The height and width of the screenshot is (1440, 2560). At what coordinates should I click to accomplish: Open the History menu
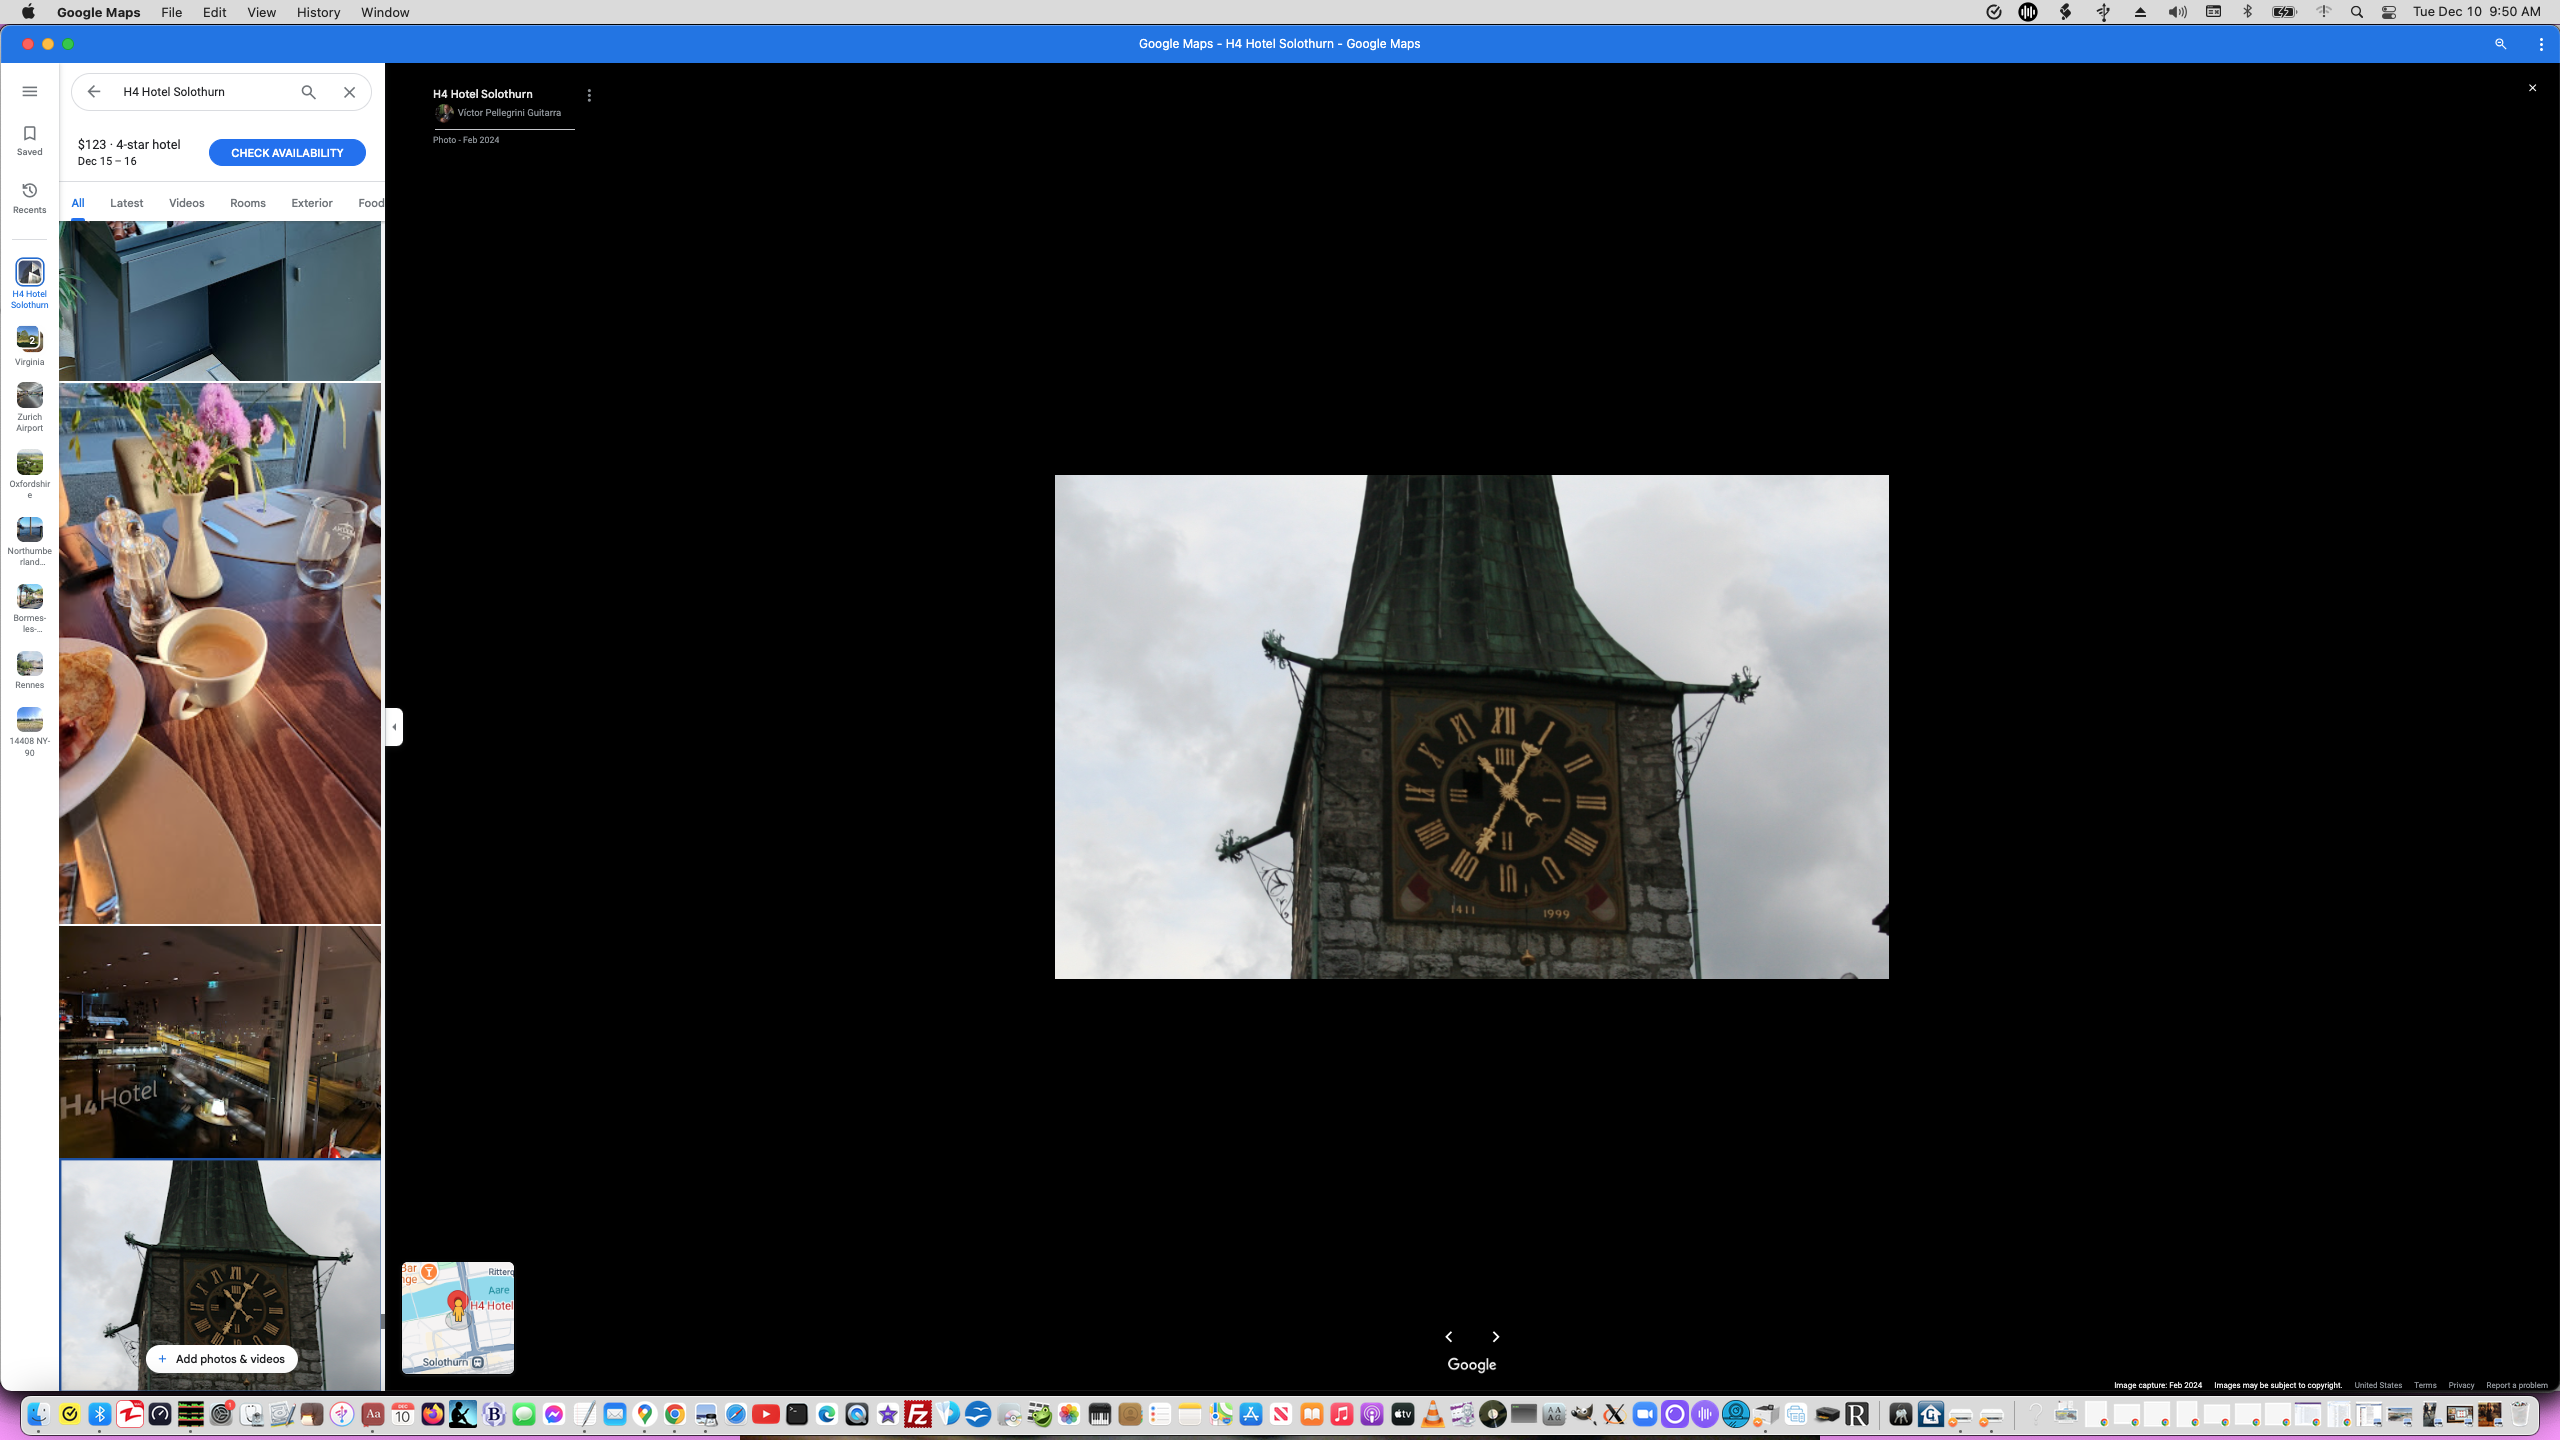click(x=317, y=12)
